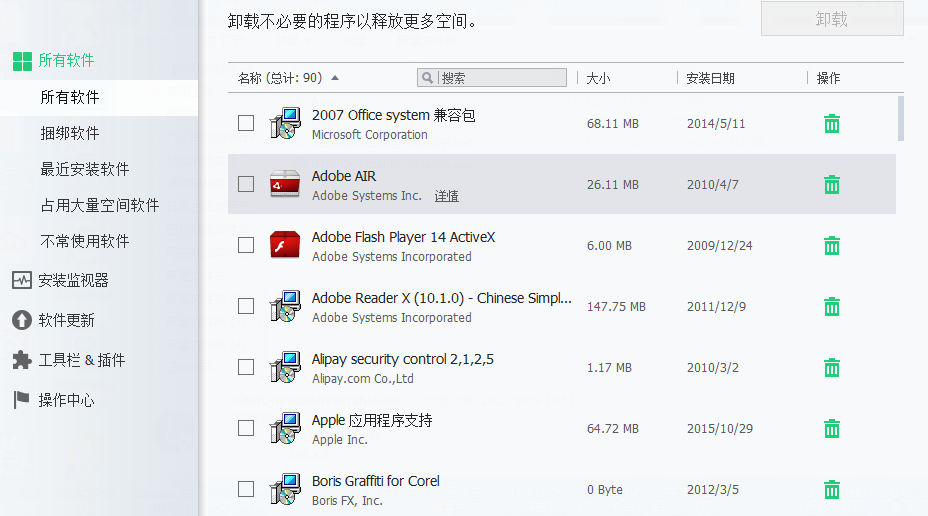
Task: Click the green 所有软件 grid icon
Action: coord(22,61)
